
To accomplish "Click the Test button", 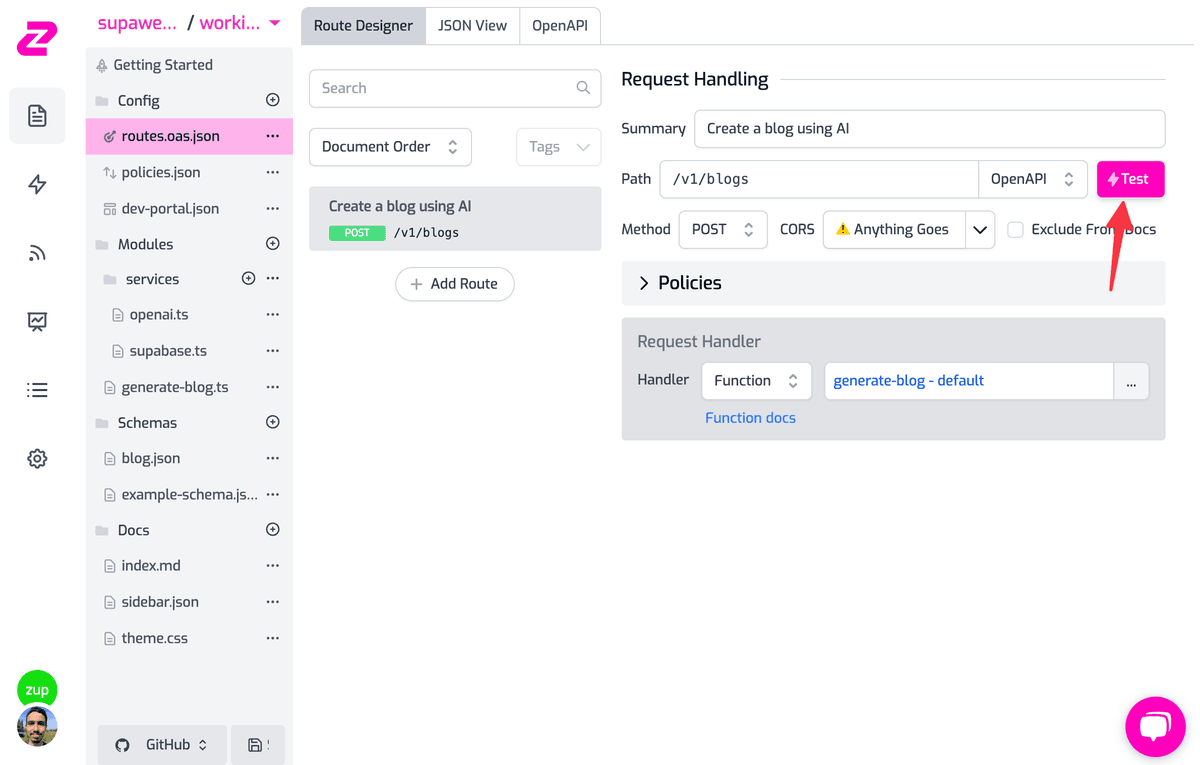I will click(1130, 179).
